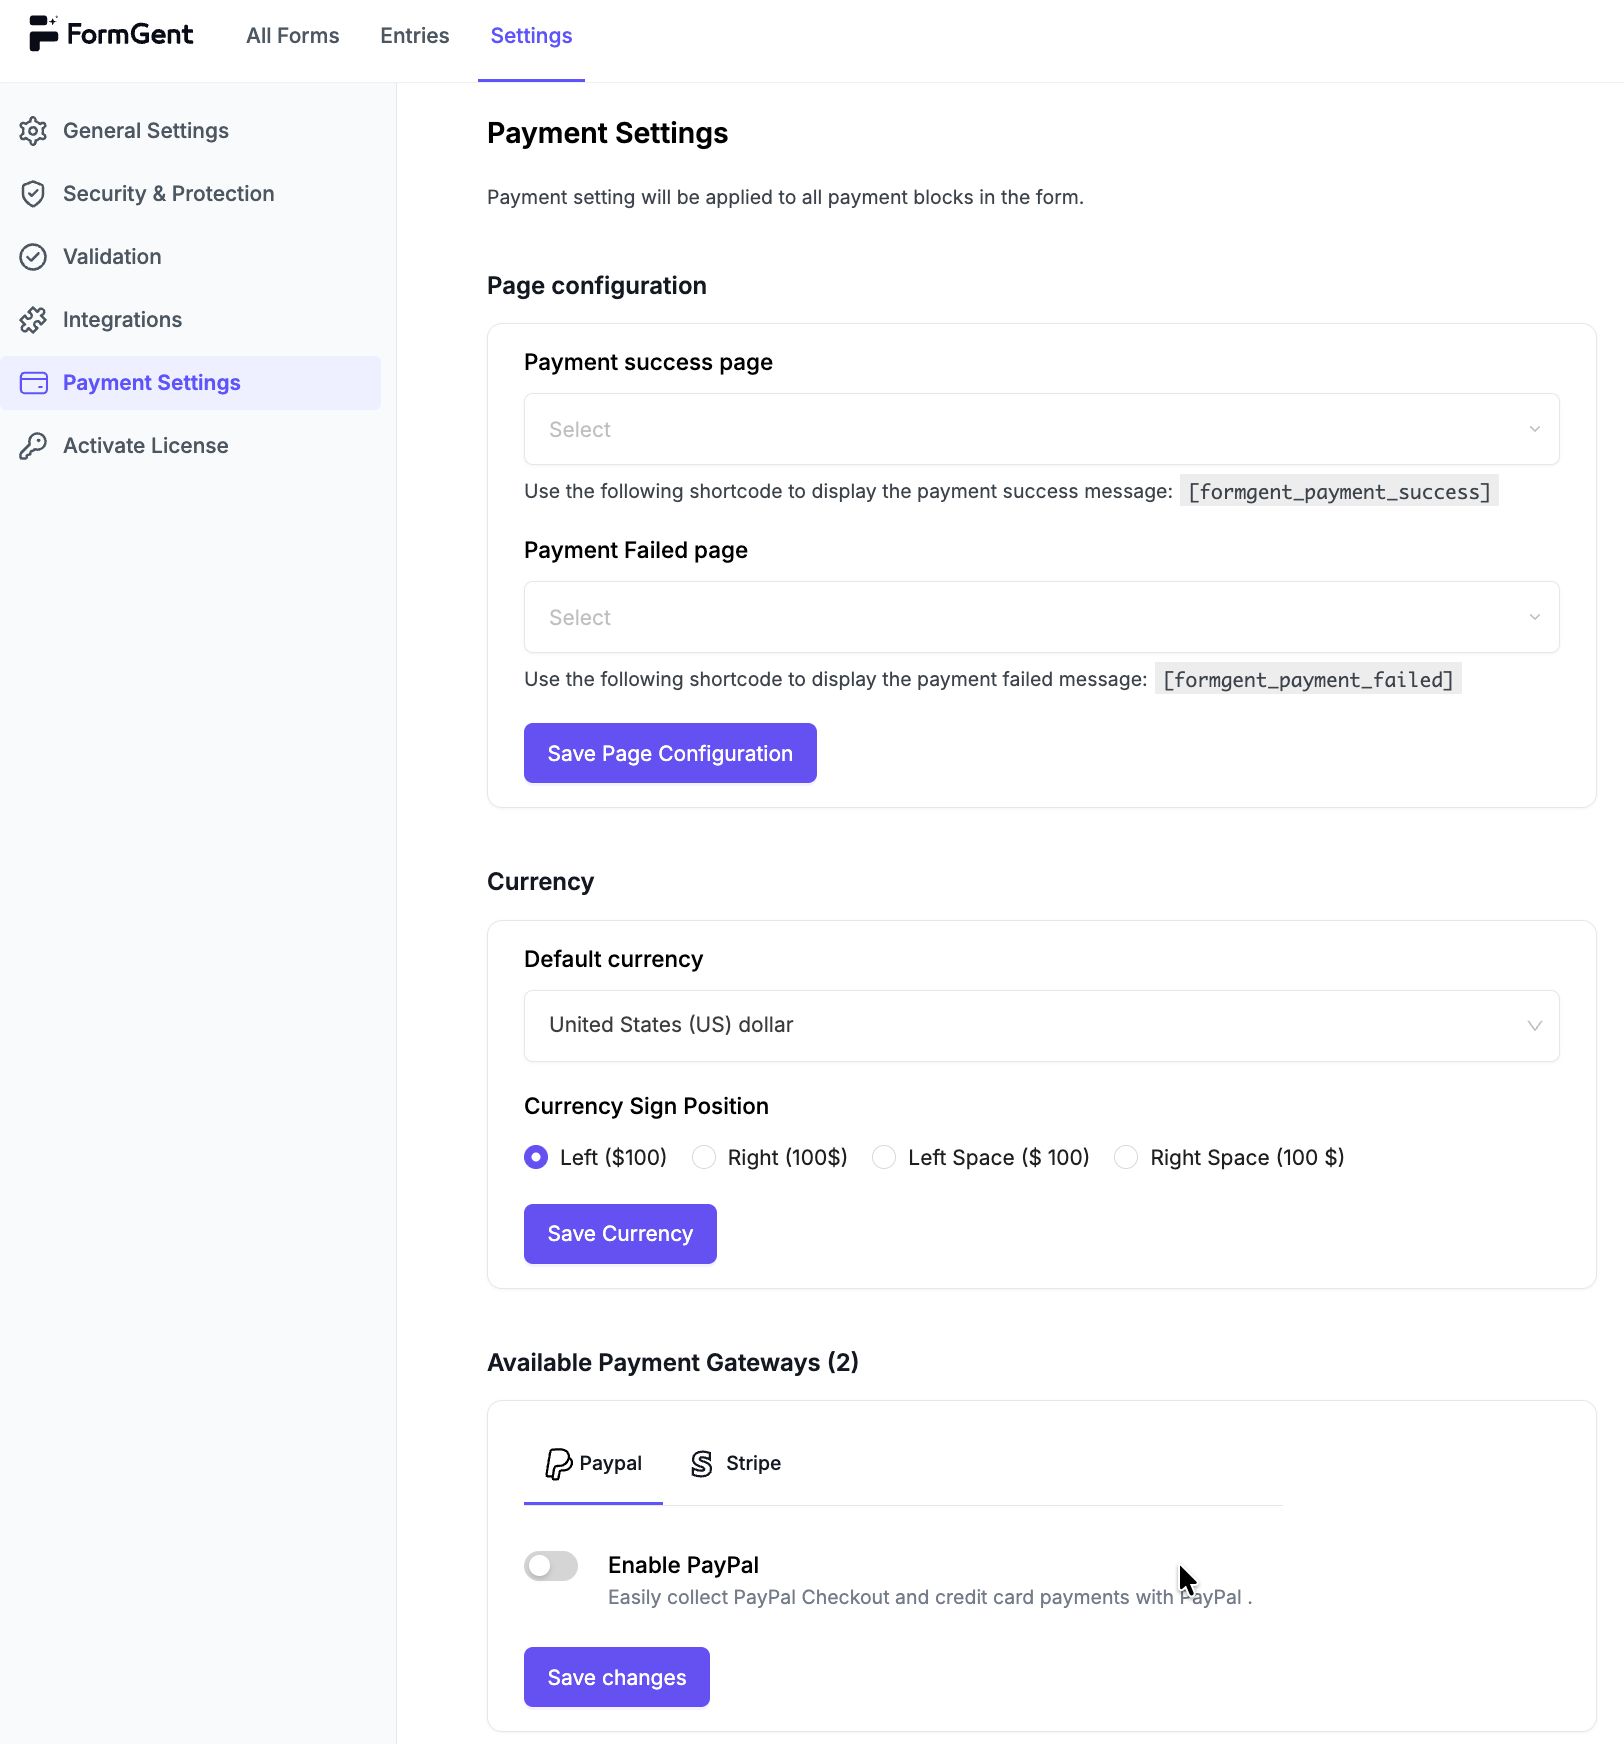Screen dimensions: 1624x1744
Task: Open Integrations in sidebar
Action: pos(190,320)
